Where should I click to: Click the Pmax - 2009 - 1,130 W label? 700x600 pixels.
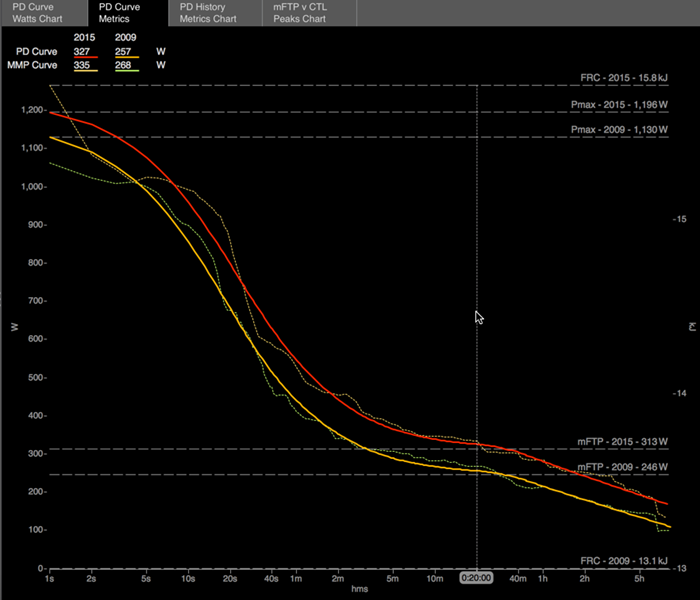[619, 129]
